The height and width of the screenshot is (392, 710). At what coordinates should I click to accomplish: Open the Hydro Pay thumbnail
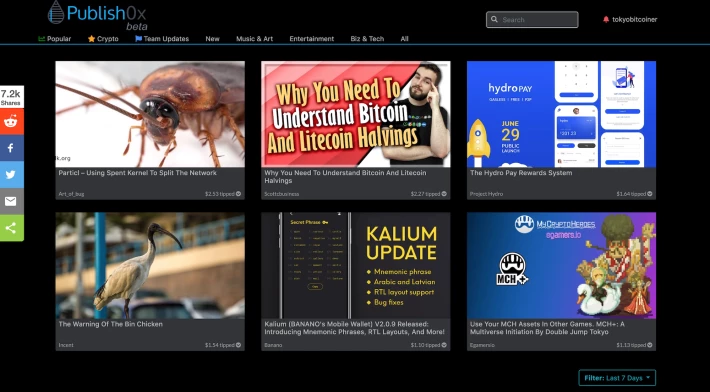(561, 114)
